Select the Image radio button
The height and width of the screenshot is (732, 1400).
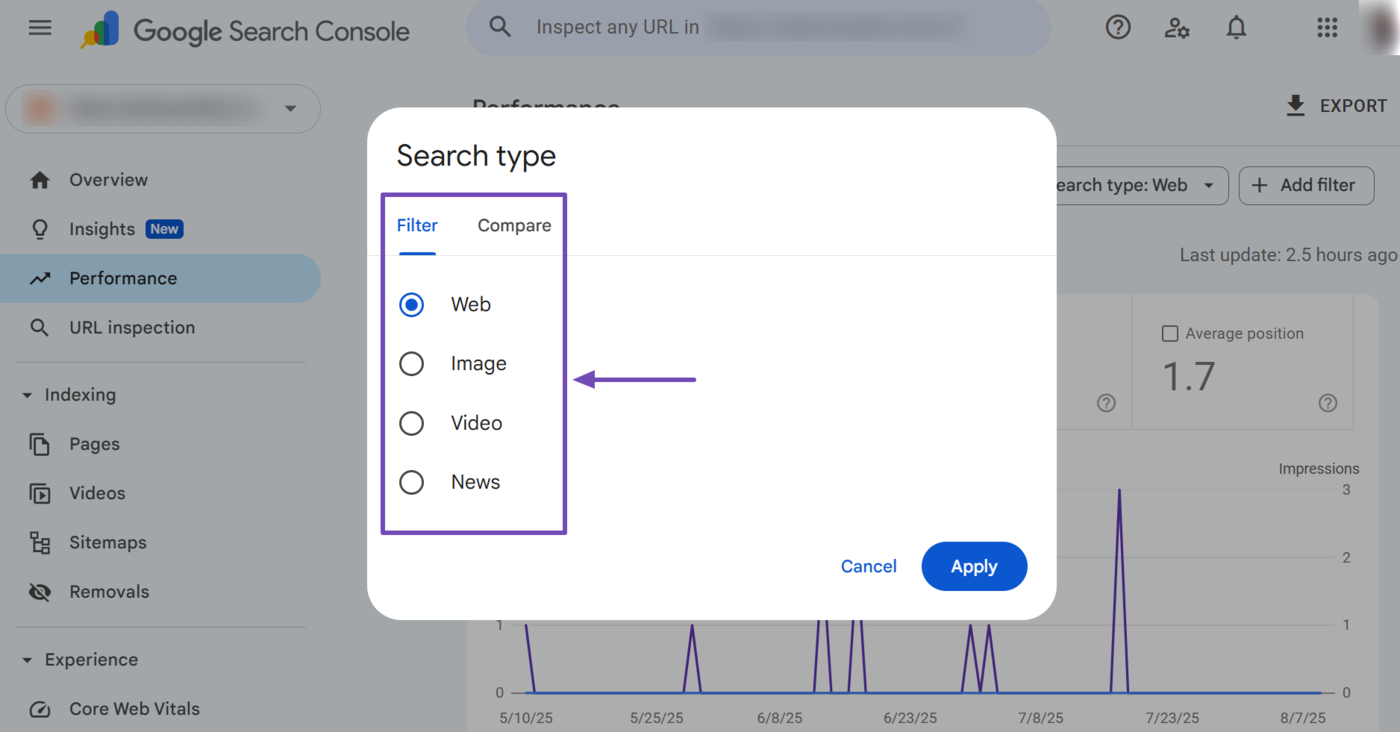click(x=412, y=364)
